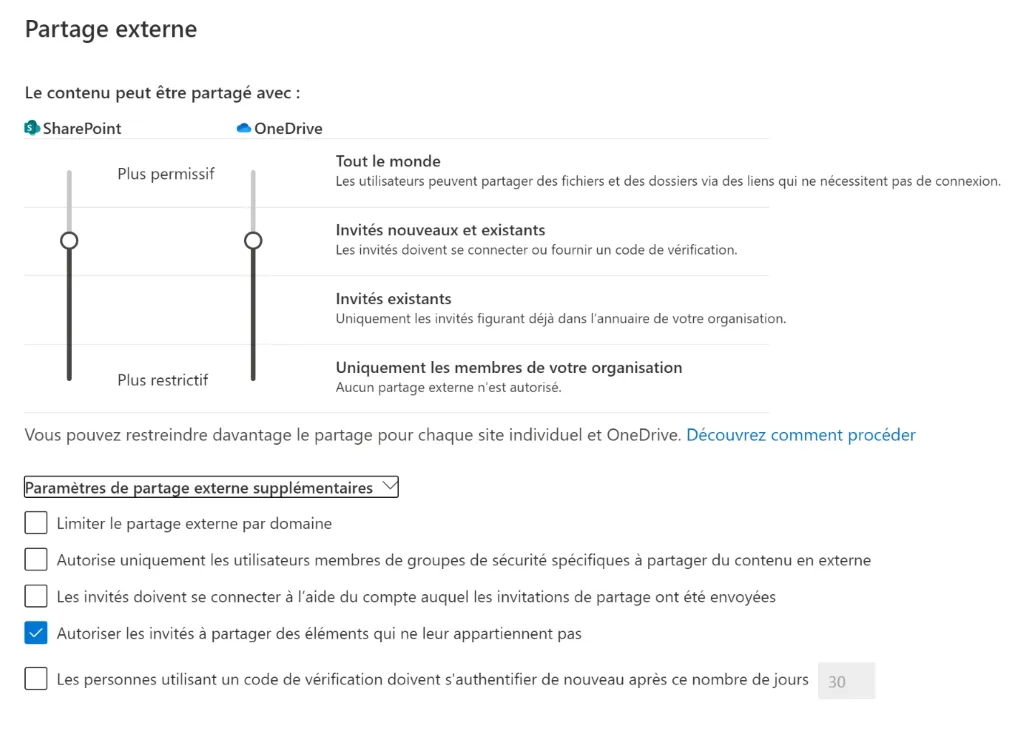Click the OneDrive cloud icon

click(x=243, y=128)
